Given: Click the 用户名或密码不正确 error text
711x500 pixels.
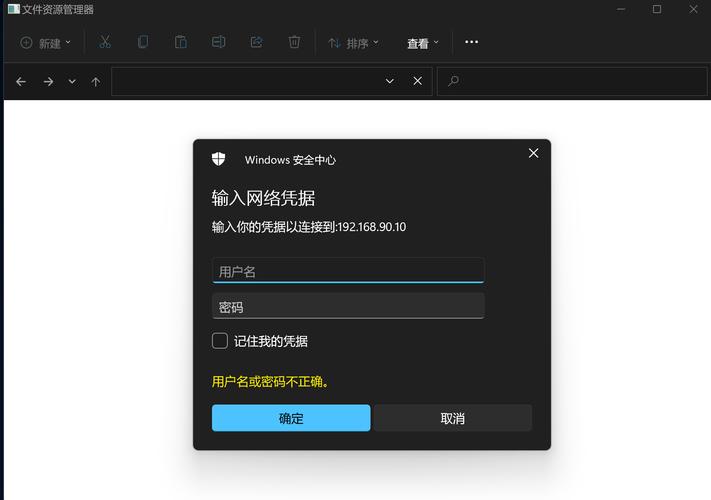Looking at the screenshot, I should point(270,382).
